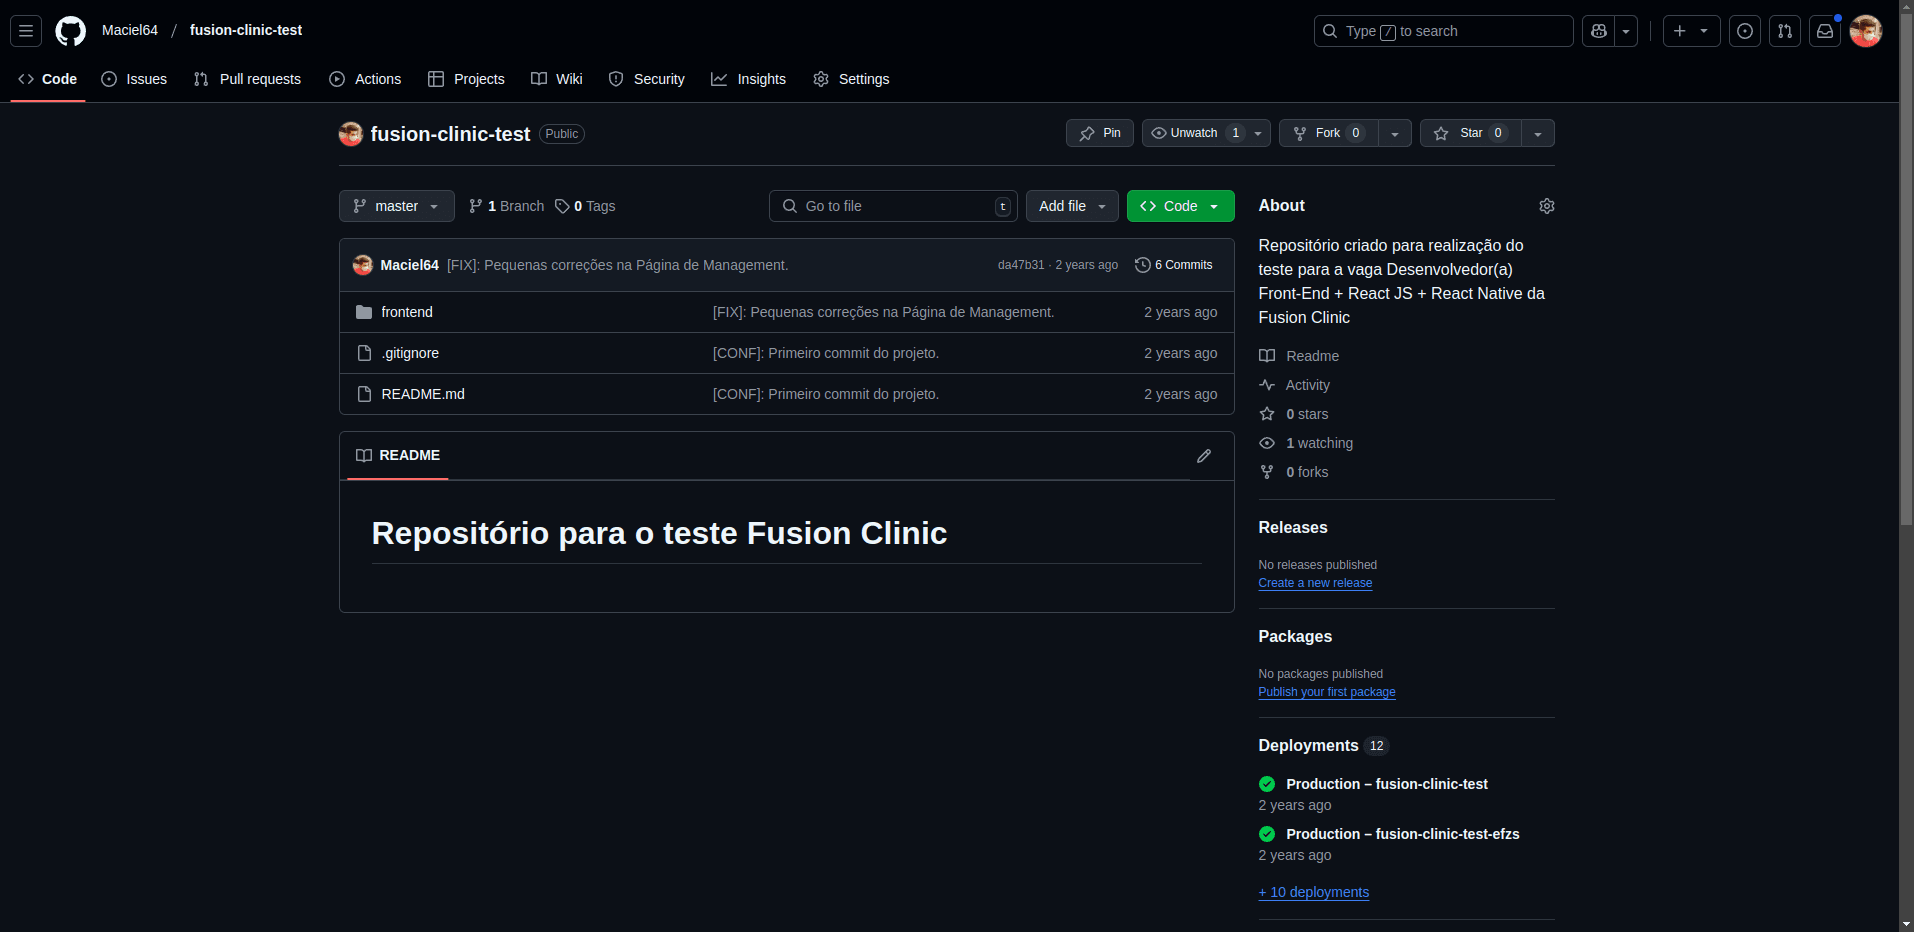Click the Create a new release link
The image size is (1914, 932).
click(x=1315, y=583)
